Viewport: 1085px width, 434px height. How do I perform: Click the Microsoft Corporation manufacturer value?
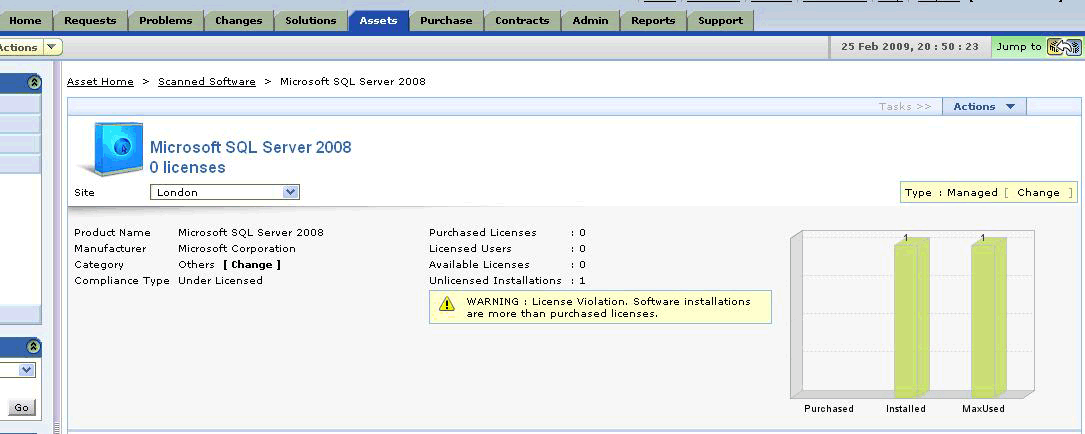(237, 248)
